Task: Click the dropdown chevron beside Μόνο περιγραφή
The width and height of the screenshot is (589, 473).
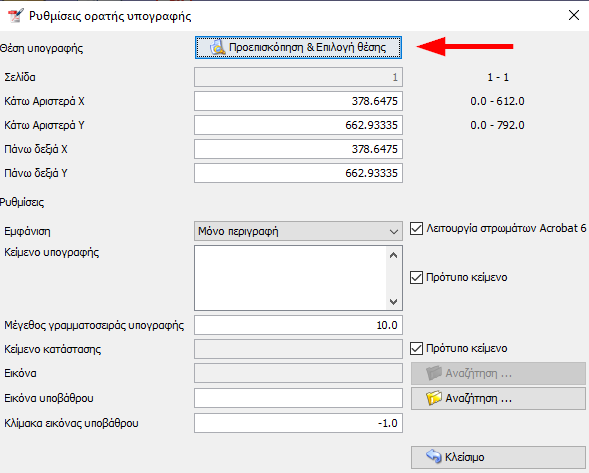Action: coord(394,231)
